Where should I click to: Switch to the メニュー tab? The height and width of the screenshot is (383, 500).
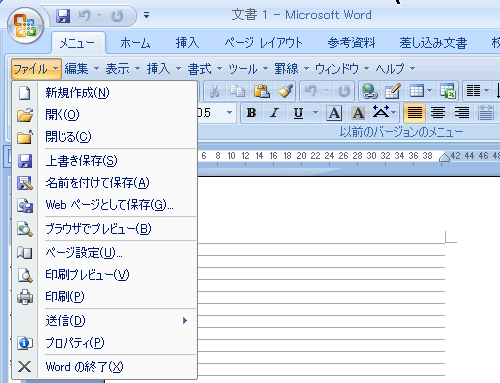click(77, 43)
